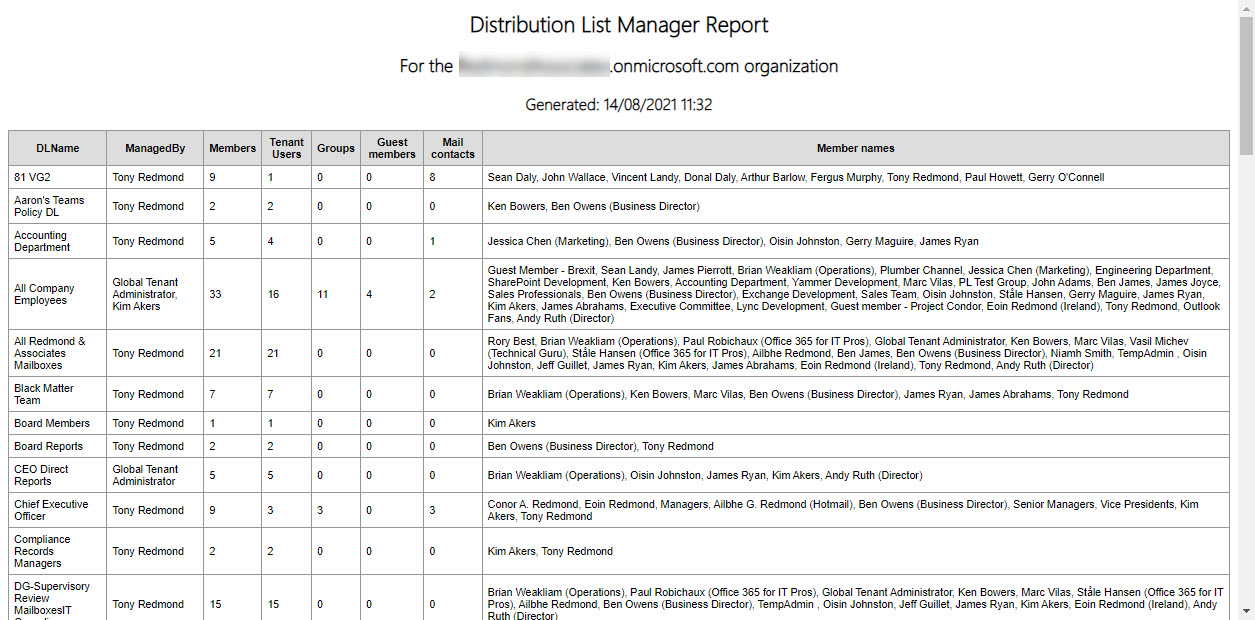Viewport: 1255px width, 620px height.
Task: Click the Black Matter Team list name
Action: click(x=44, y=394)
